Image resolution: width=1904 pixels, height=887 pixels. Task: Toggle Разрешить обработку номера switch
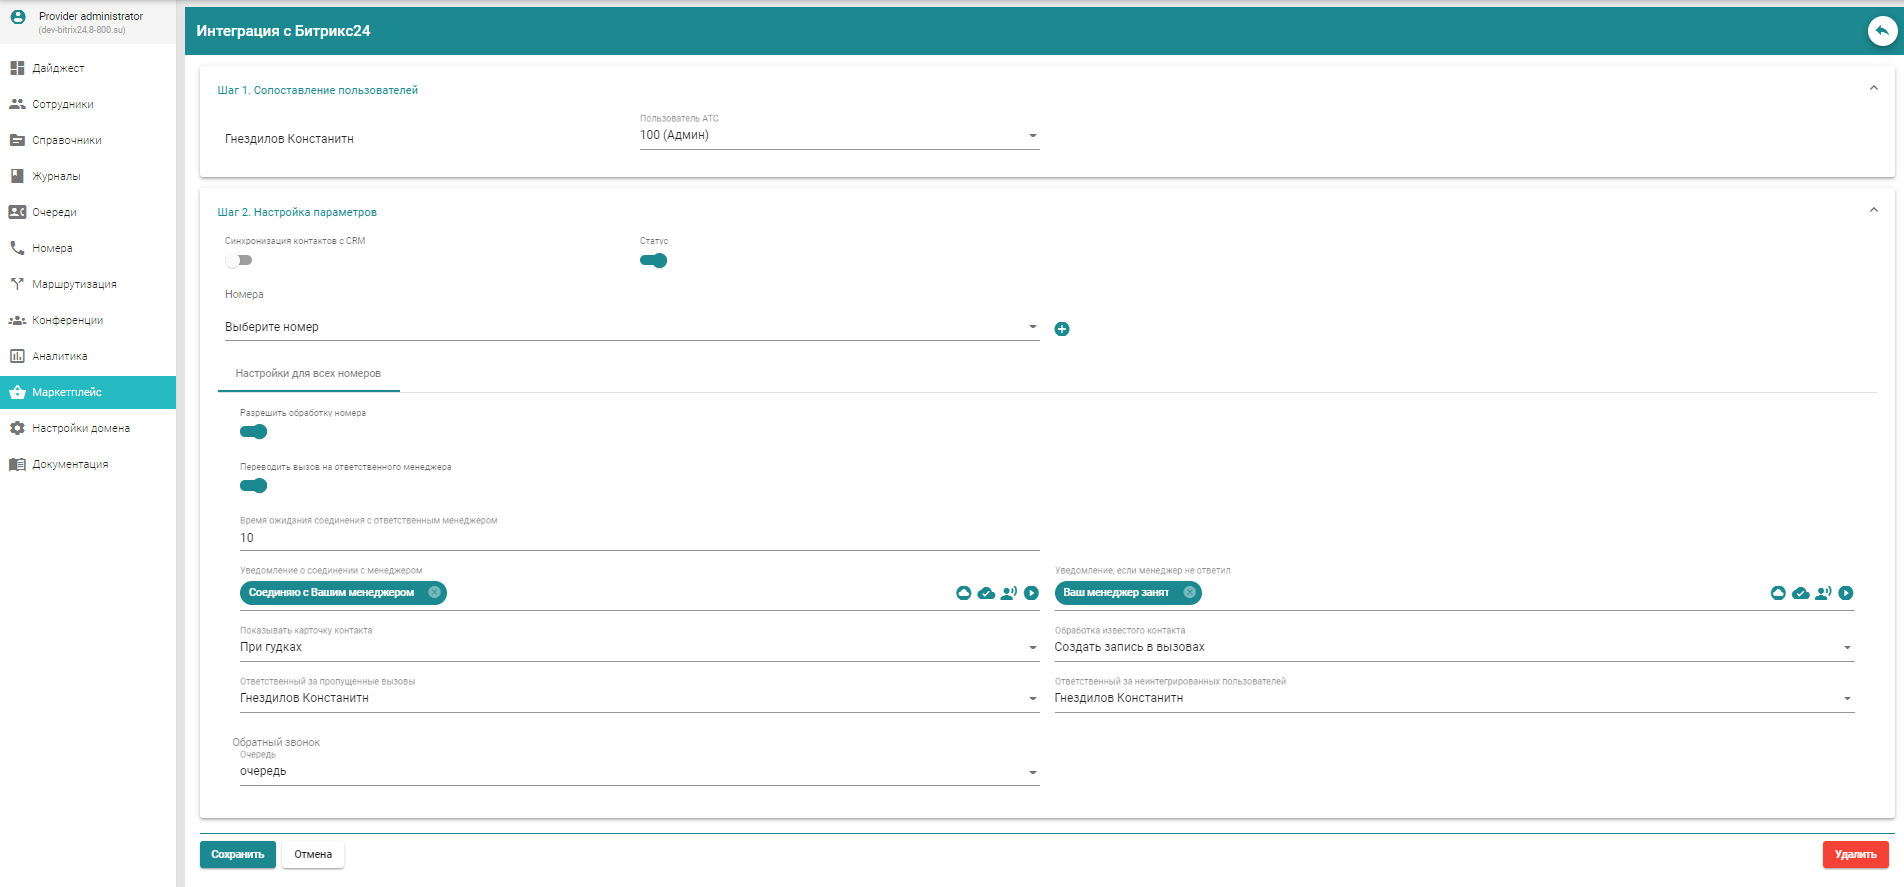point(254,432)
